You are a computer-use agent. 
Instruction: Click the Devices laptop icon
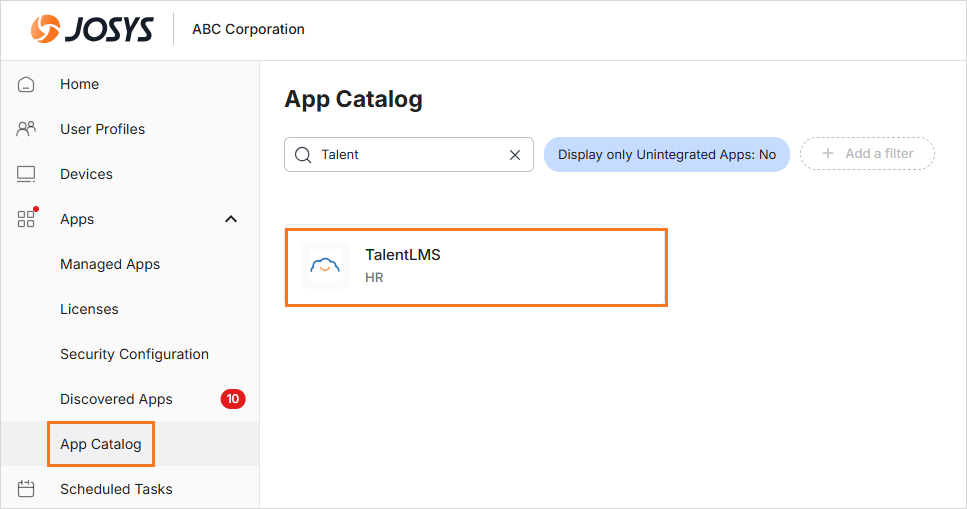26,174
